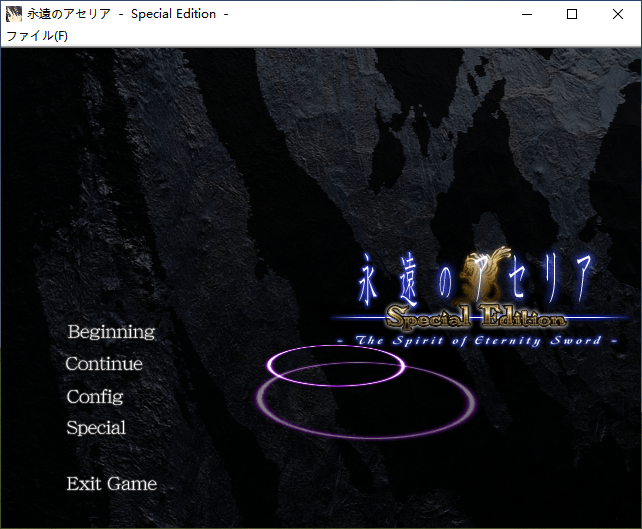Click the blue horizontal line beside the logo

pos(600,318)
